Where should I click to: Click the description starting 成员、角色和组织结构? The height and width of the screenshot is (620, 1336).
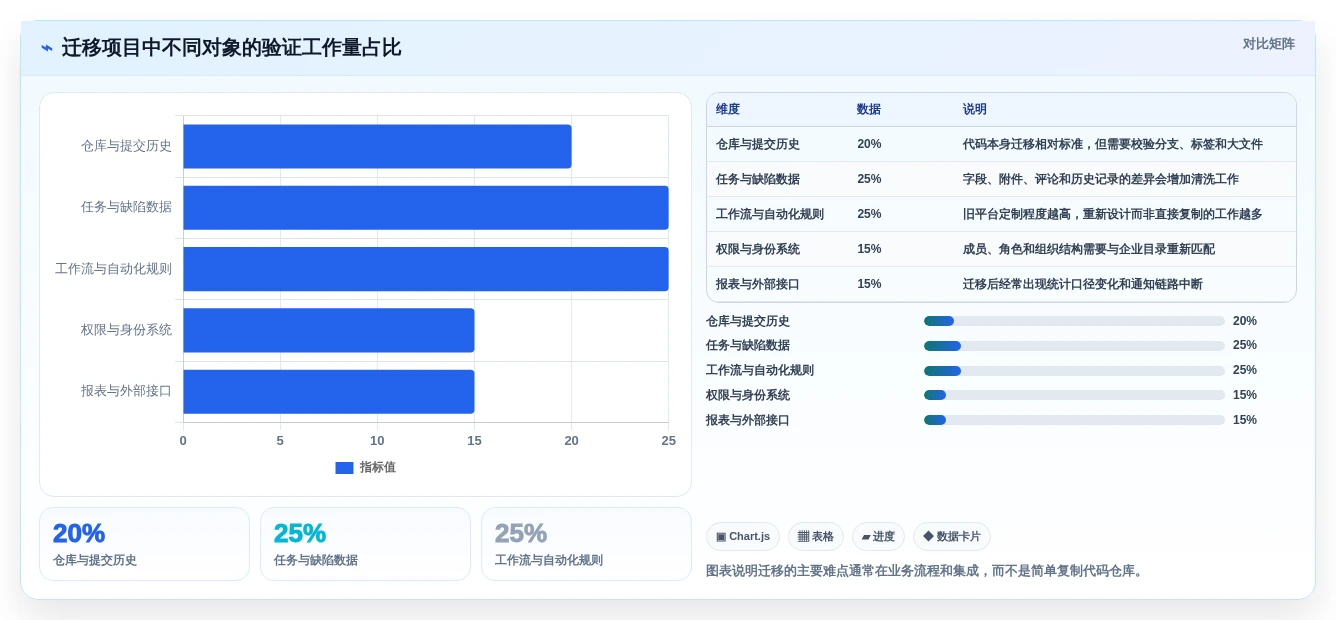coord(1089,249)
